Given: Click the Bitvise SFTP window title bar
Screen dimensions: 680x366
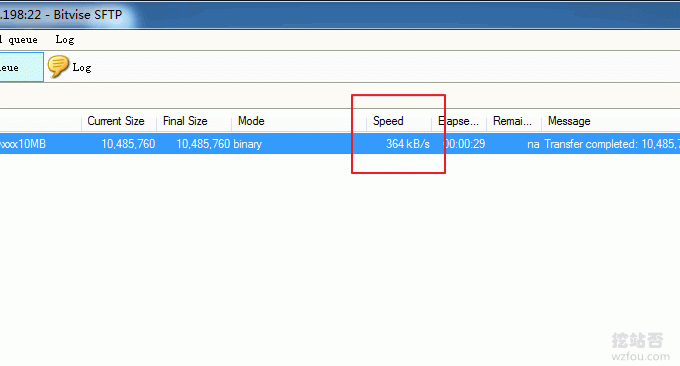Looking at the screenshot, I should click(340, 15).
